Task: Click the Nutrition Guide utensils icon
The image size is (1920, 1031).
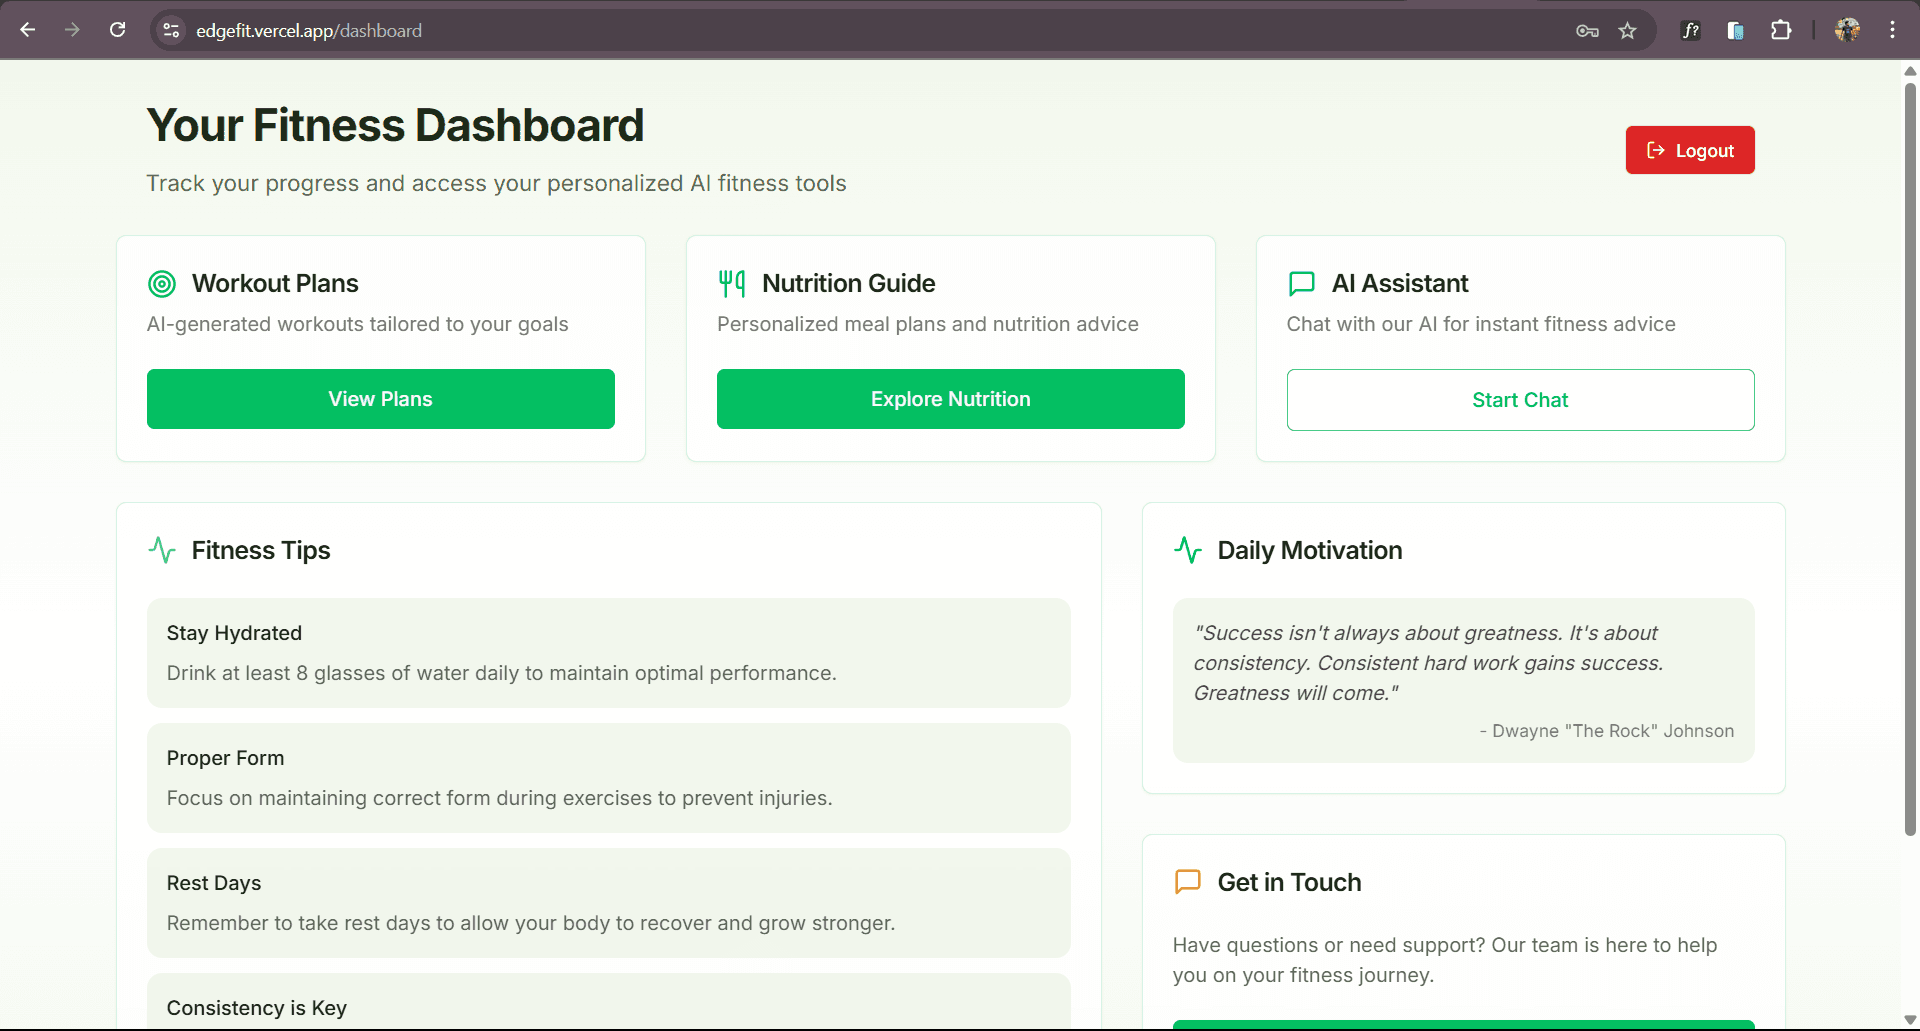Action: (x=732, y=284)
